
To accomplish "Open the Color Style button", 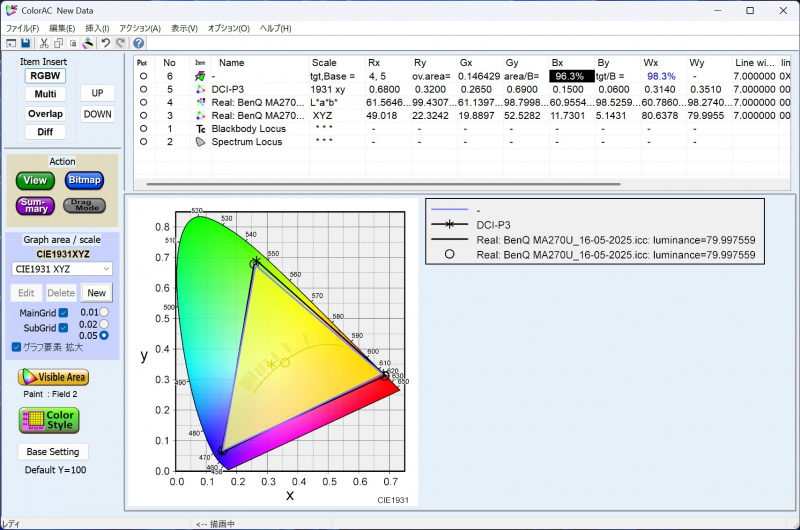I will pyautogui.click(x=47, y=421).
